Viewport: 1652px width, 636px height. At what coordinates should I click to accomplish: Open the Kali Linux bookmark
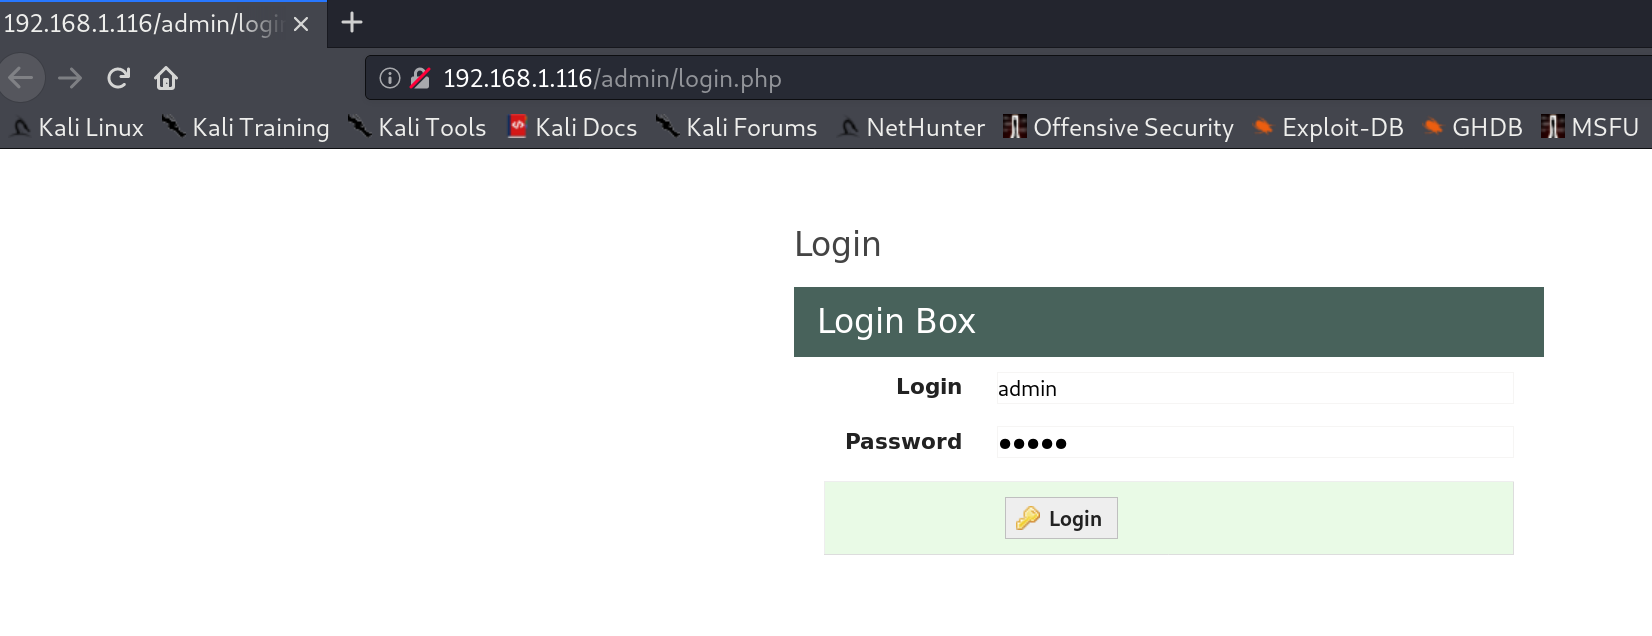click(78, 128)
